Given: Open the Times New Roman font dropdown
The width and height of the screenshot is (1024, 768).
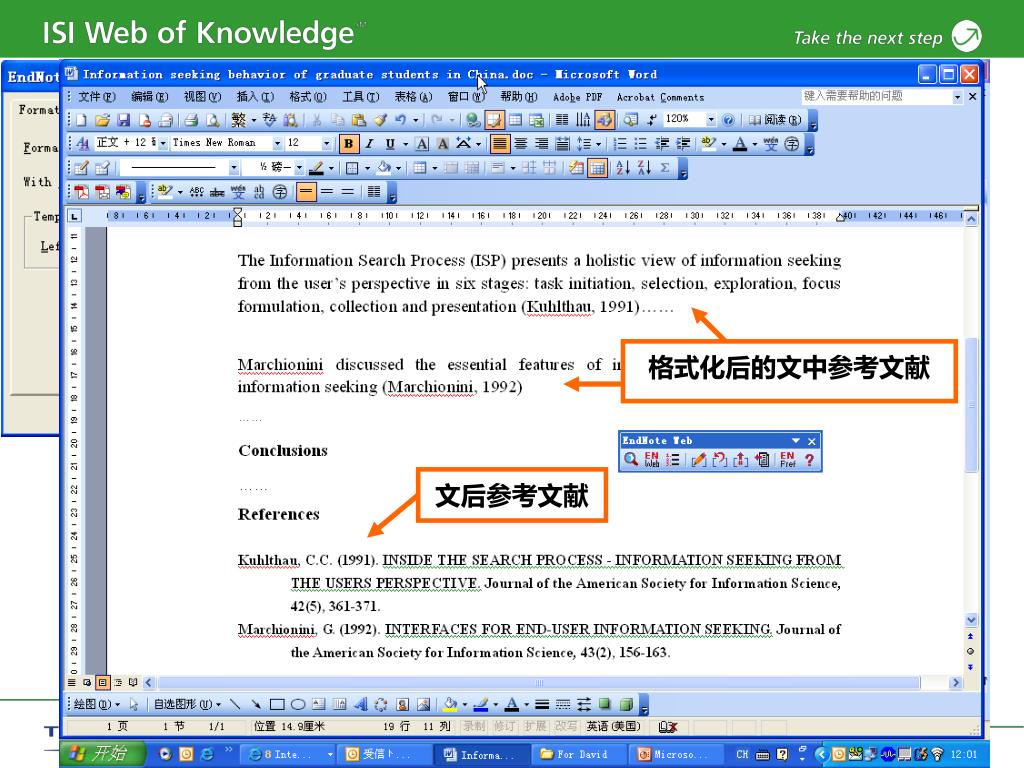Looking at the screenshot, I should (277, 143).
